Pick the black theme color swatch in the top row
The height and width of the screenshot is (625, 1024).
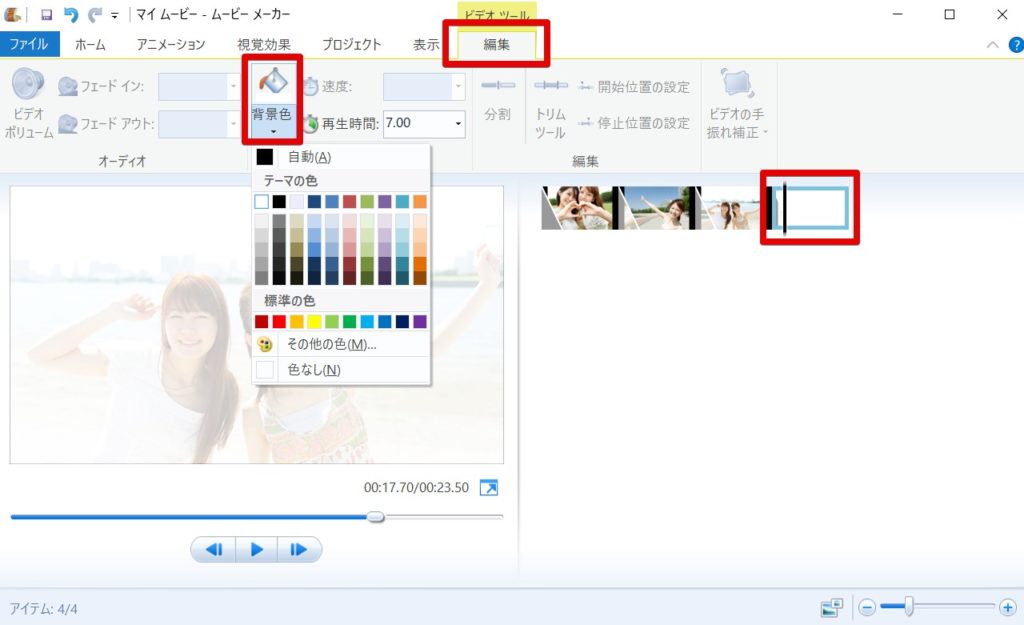tap(279, 201)
